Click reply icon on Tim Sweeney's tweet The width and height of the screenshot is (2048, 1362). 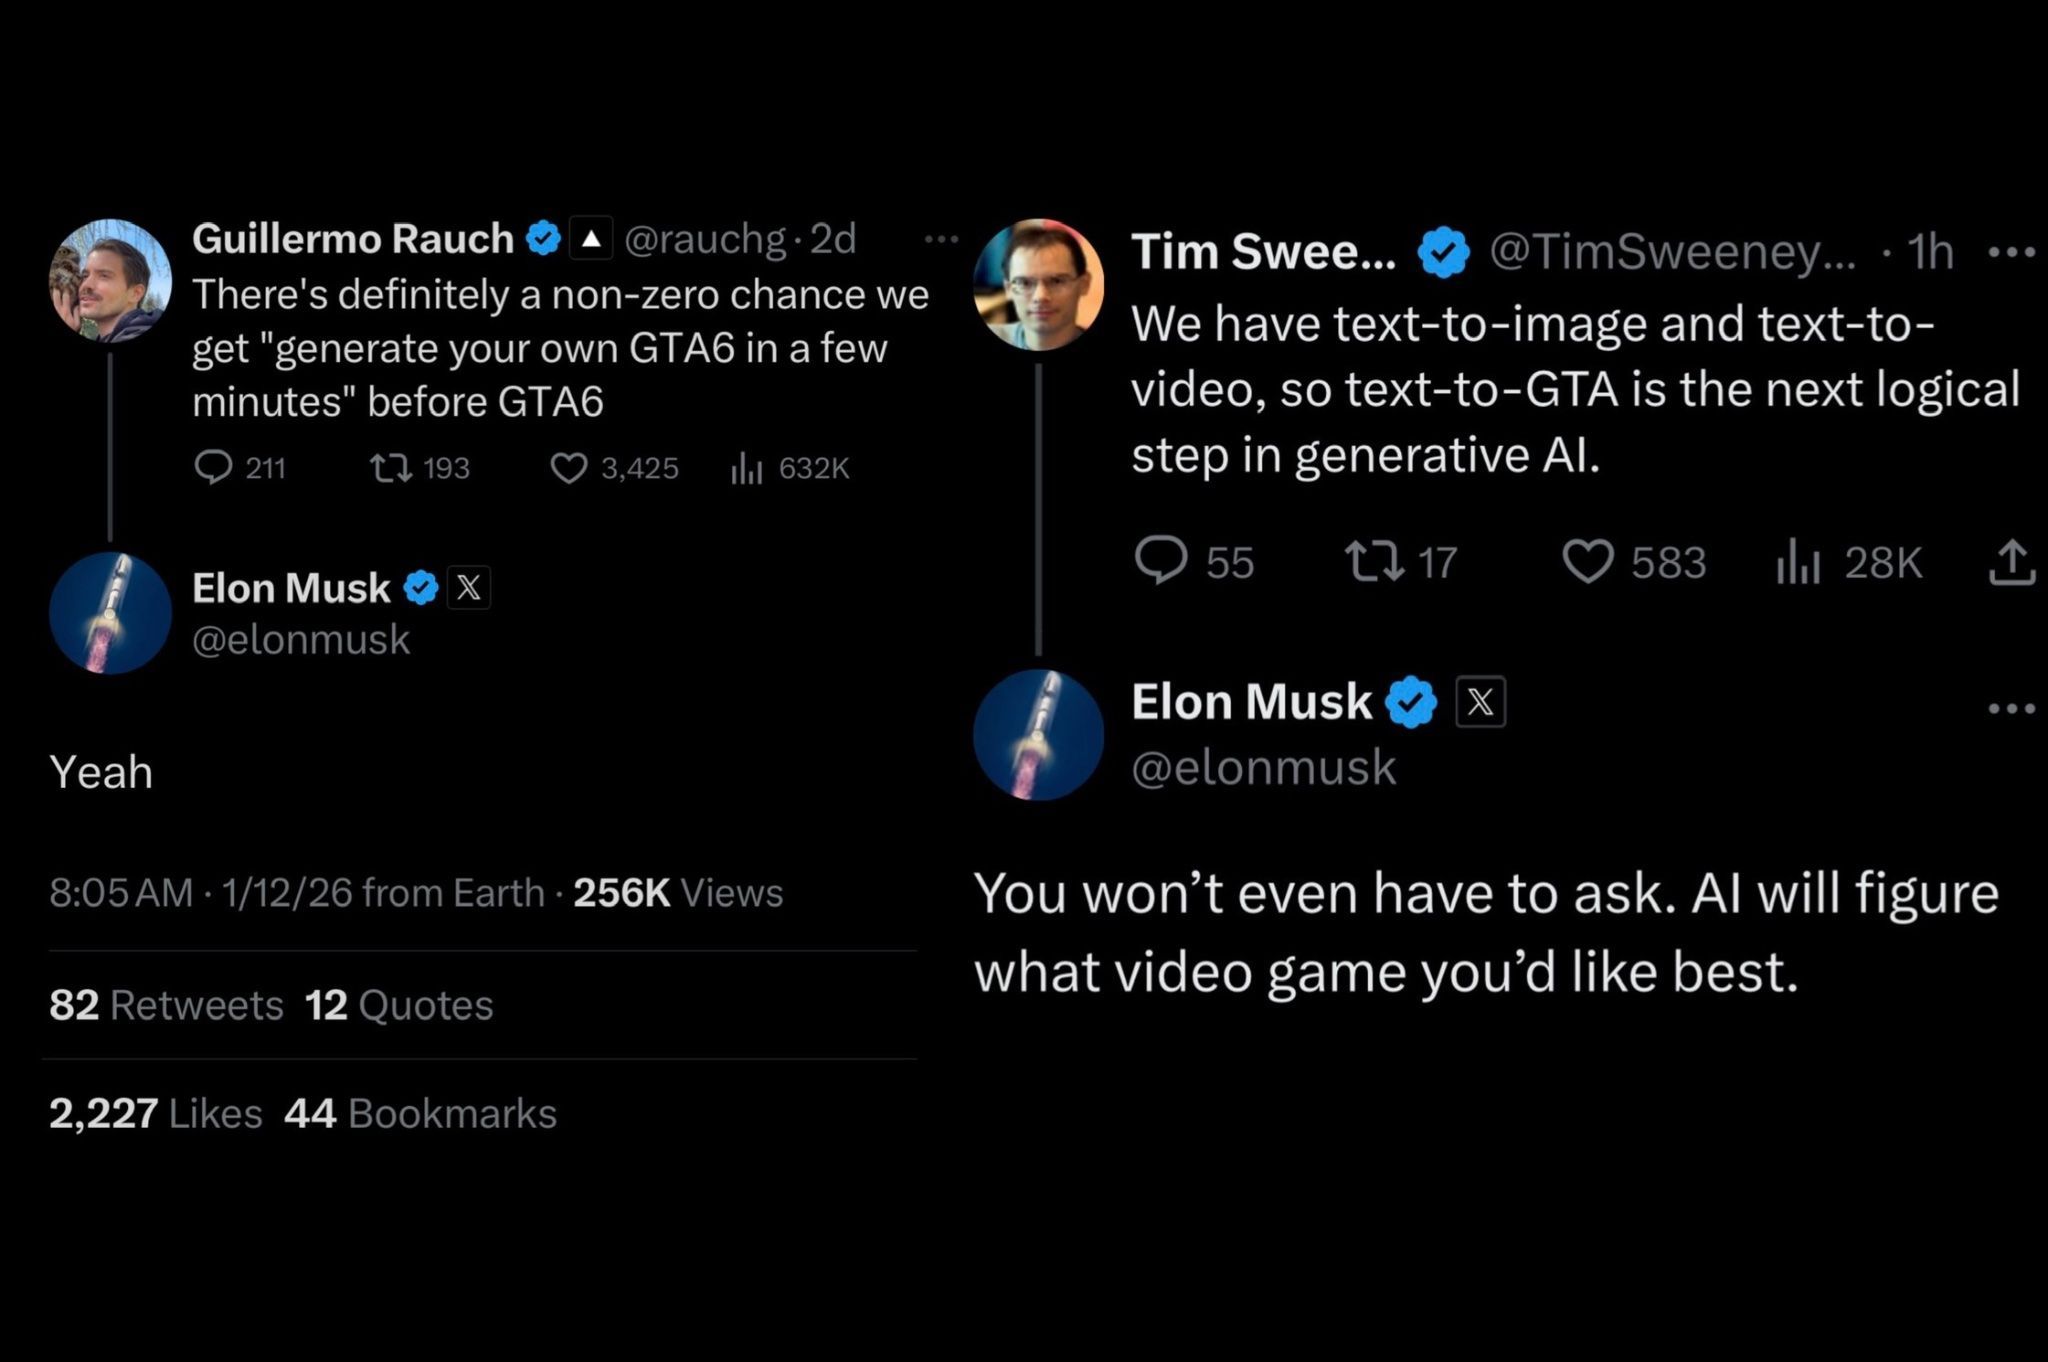tap(1160, 560)
